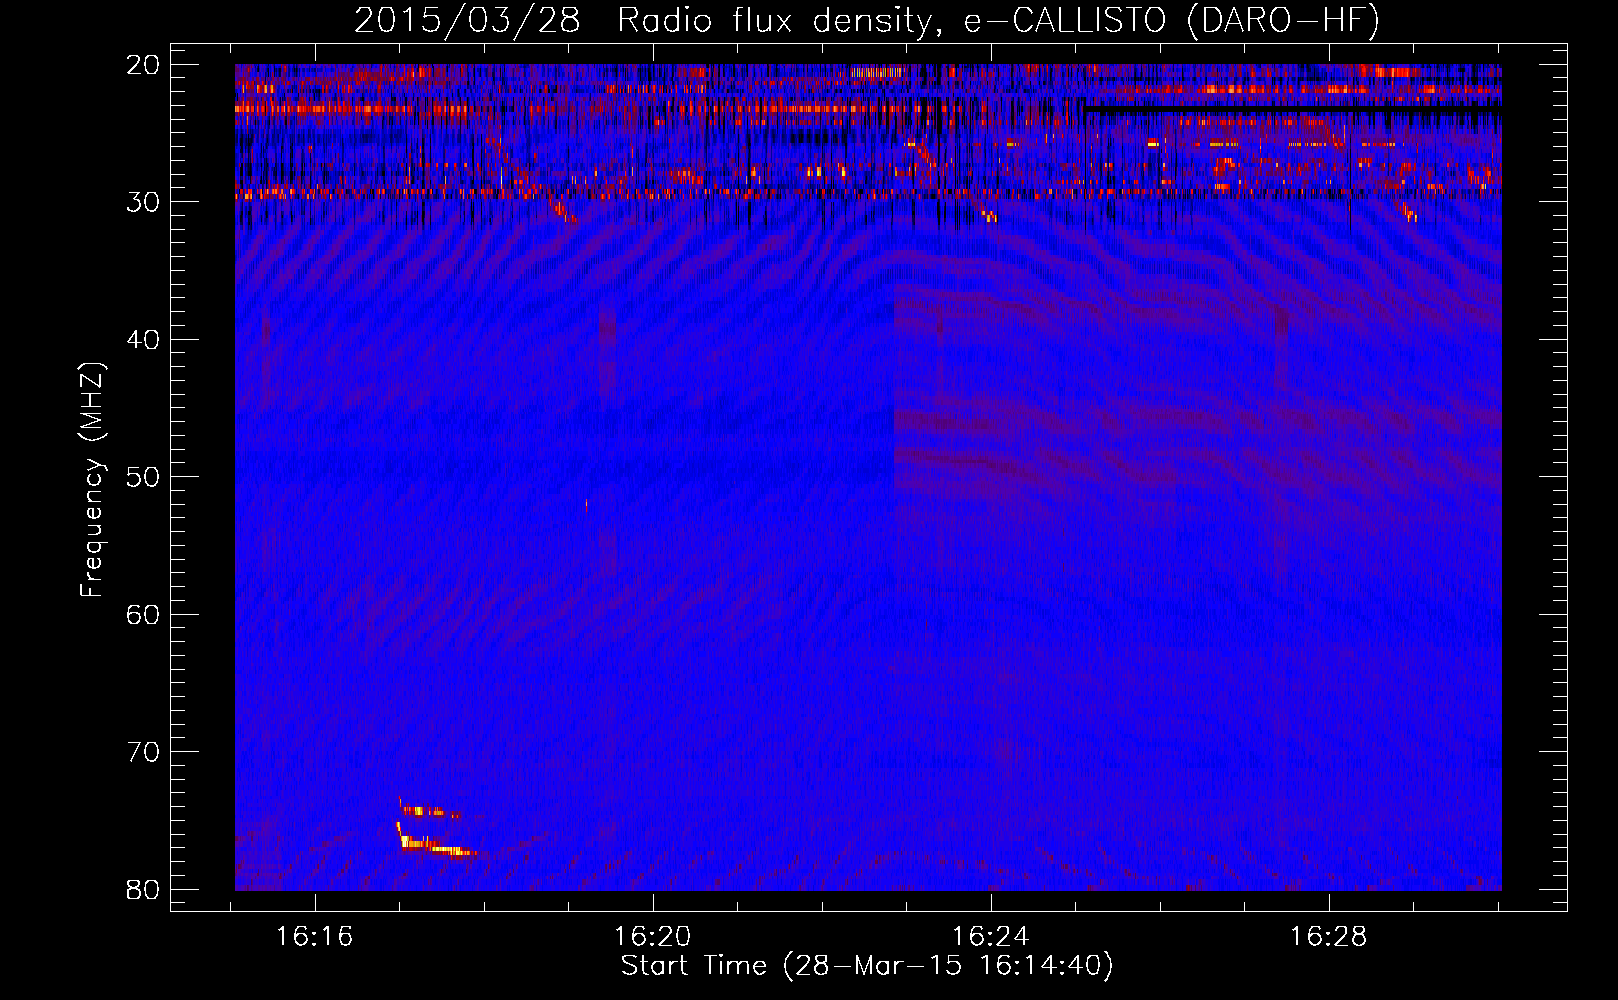
Task: Click the 30 frequency axis label
Action: (x=143, y=202)
